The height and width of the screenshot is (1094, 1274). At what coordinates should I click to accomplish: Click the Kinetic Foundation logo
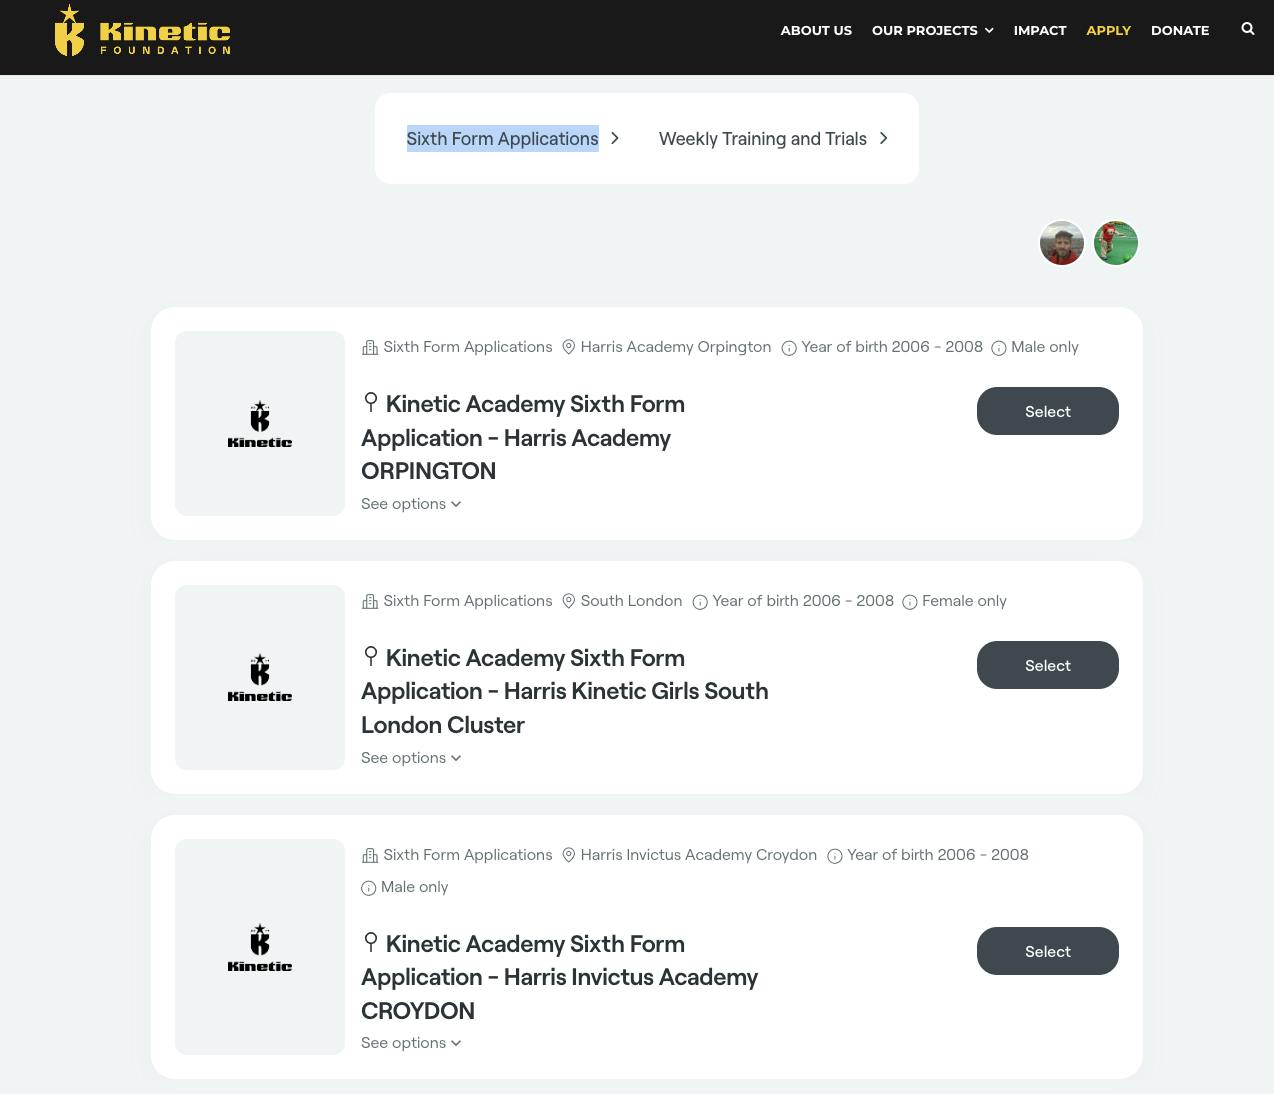[x=142, y=30]
